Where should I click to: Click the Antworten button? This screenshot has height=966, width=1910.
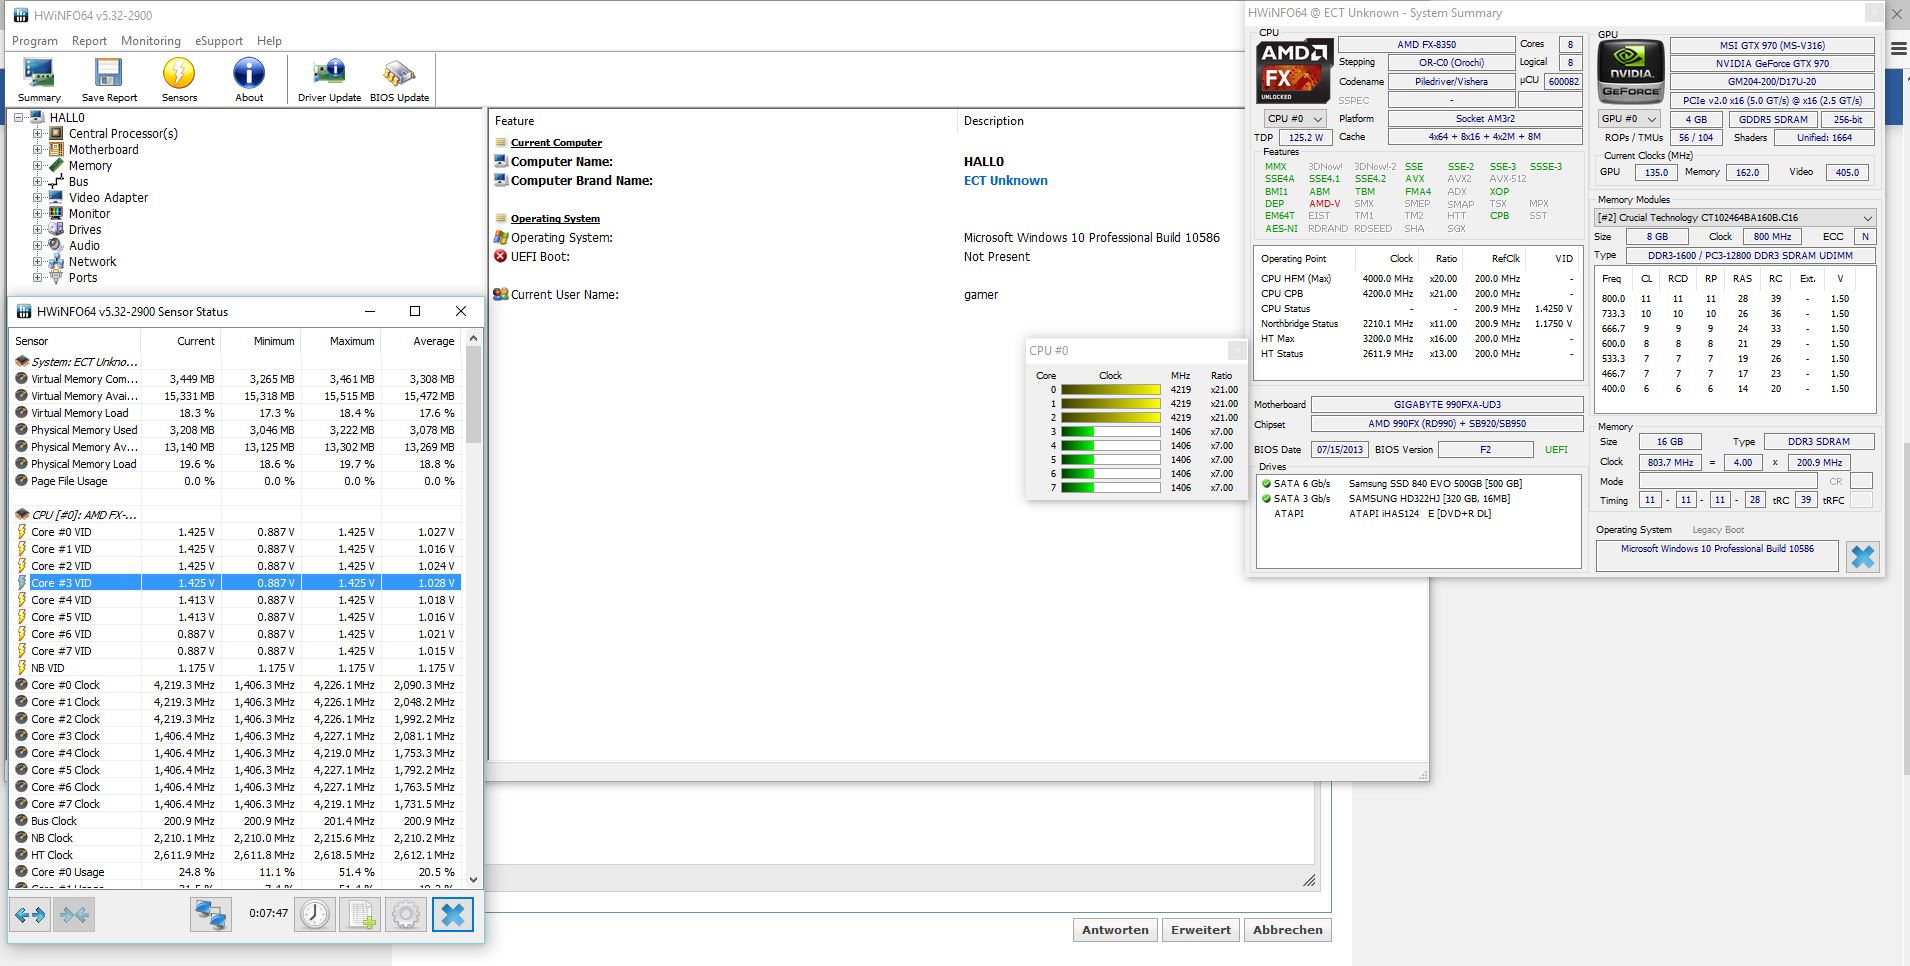1115,930
